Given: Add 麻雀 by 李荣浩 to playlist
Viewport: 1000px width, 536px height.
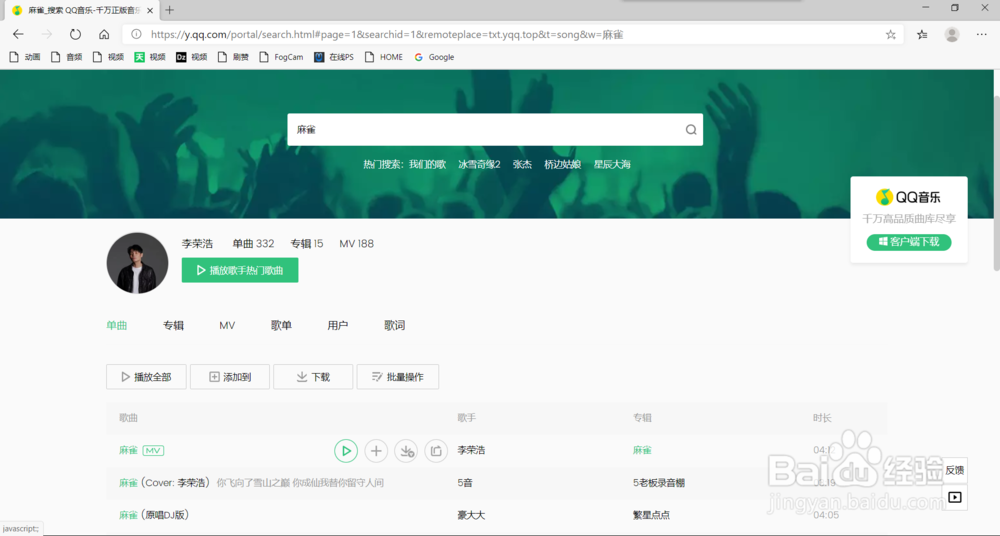Looking at the screenshot, I should click(x=376, y=450).
